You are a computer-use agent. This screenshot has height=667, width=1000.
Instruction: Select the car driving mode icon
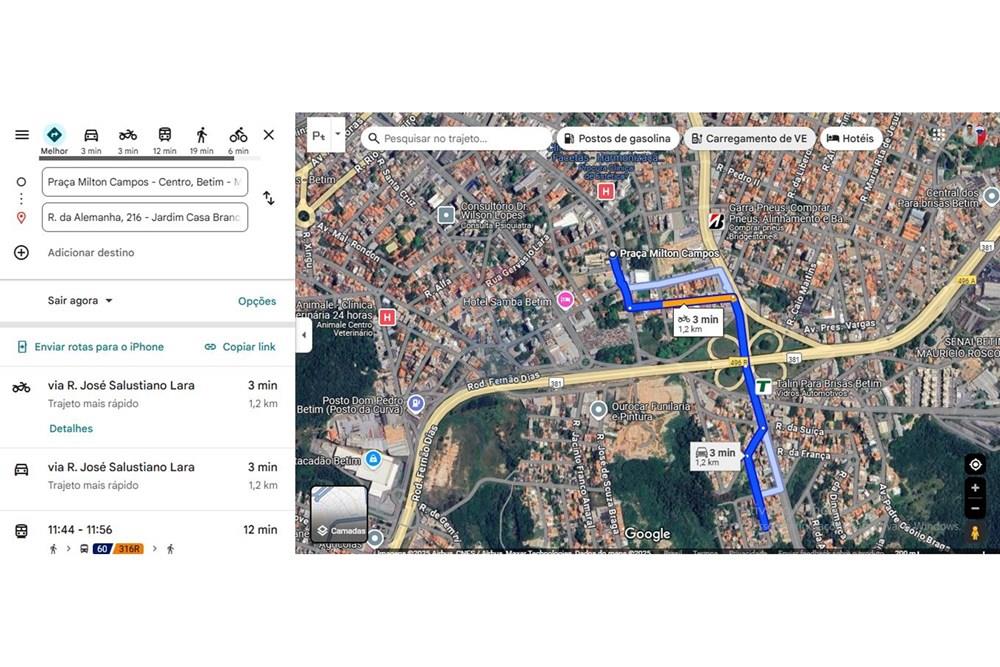pyautogui.click(x=91, y=135)
